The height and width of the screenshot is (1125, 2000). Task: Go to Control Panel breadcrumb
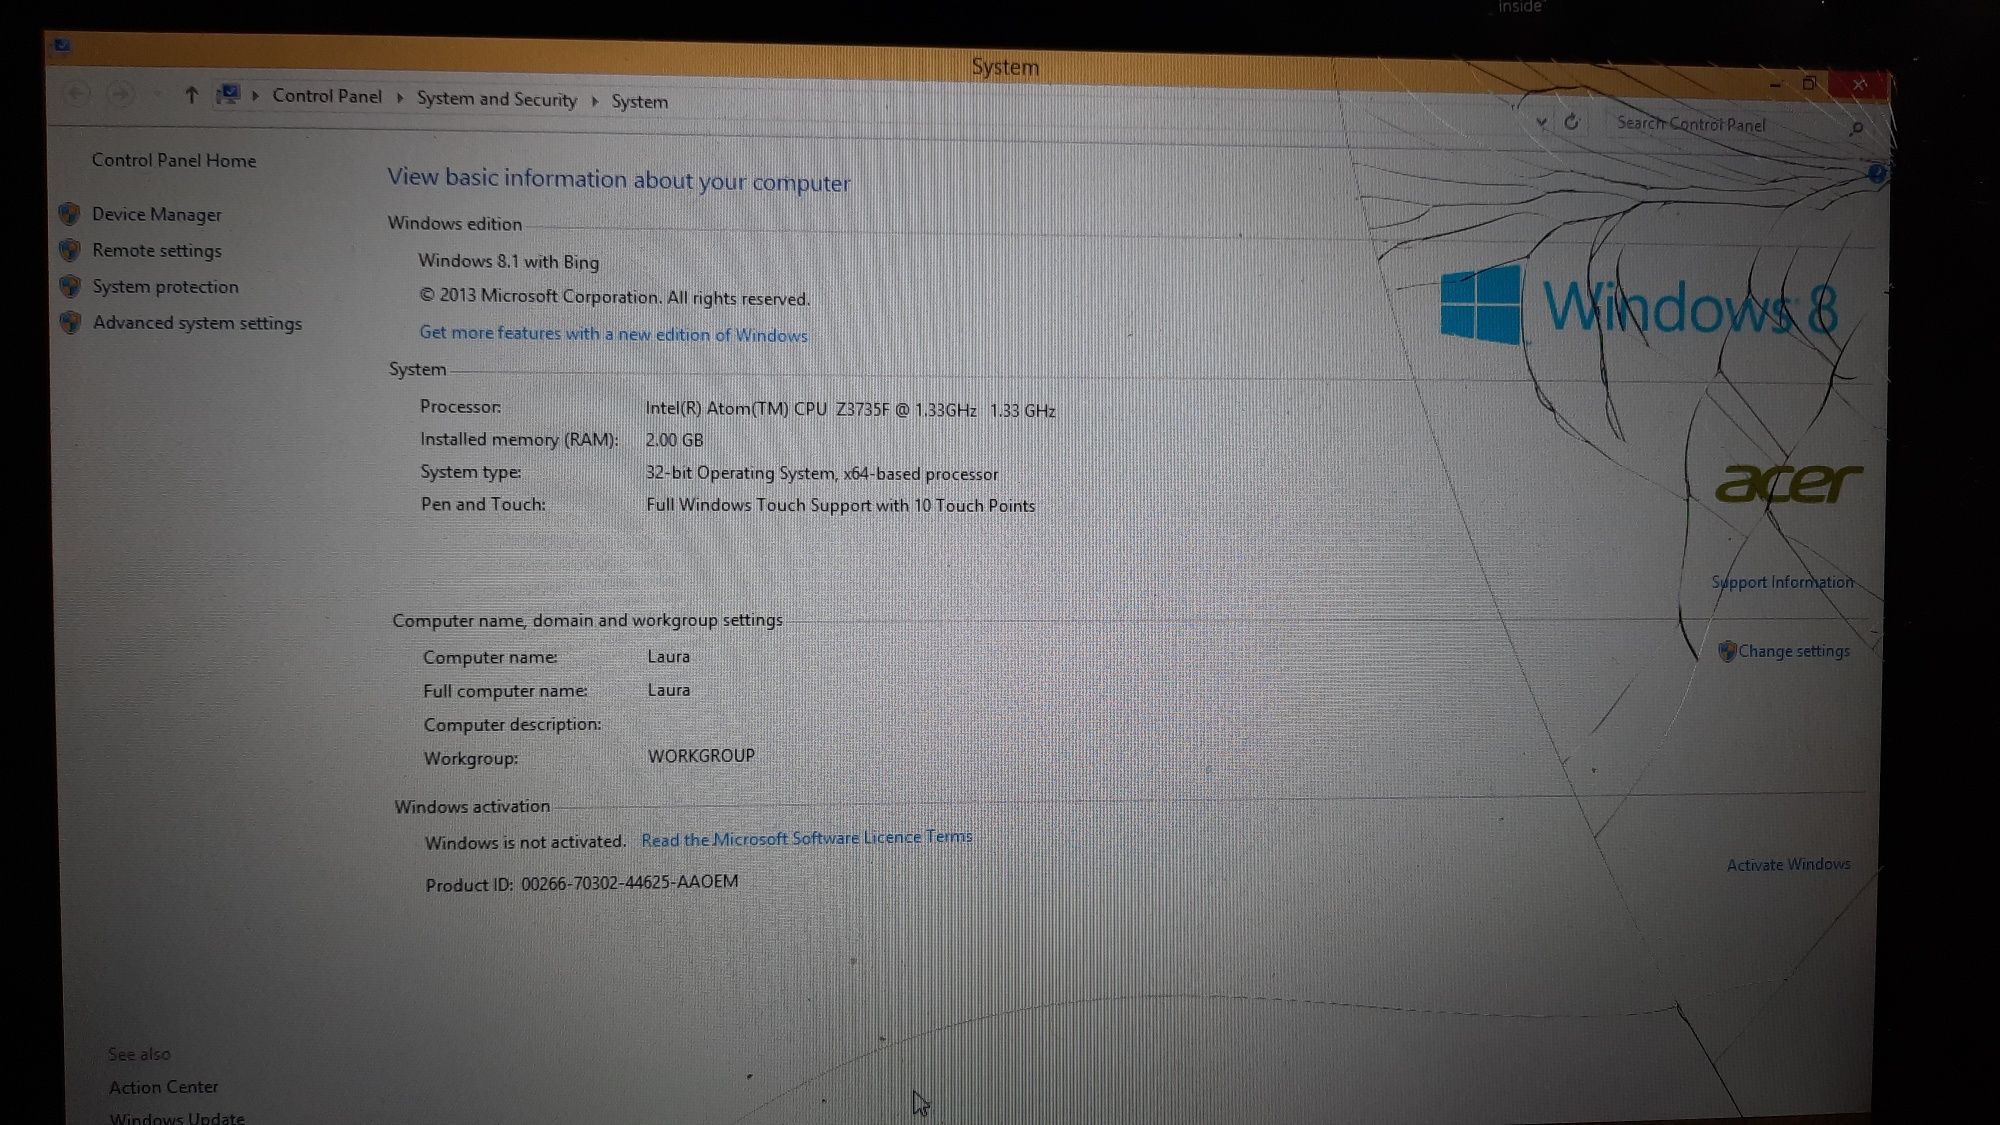point(327,96)
